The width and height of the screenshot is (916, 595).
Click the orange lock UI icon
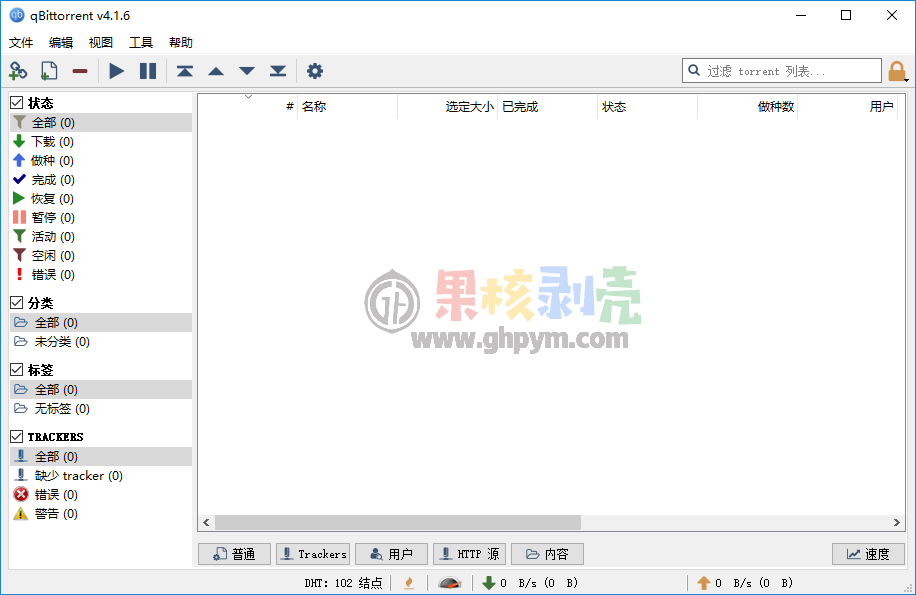pyautogui.click(x=897, y=71)
